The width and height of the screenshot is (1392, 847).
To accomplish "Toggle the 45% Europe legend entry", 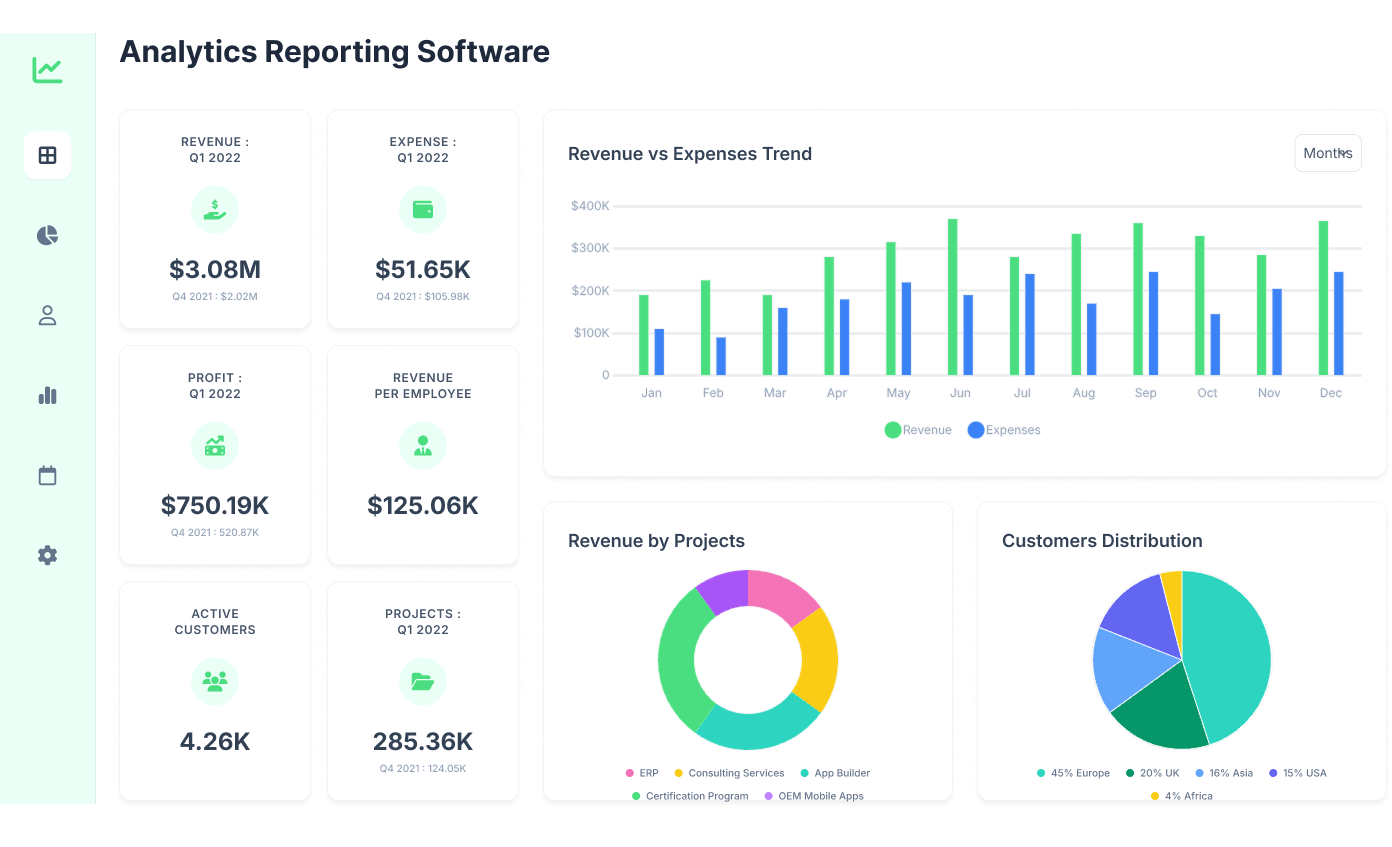I will point(1074,773).
